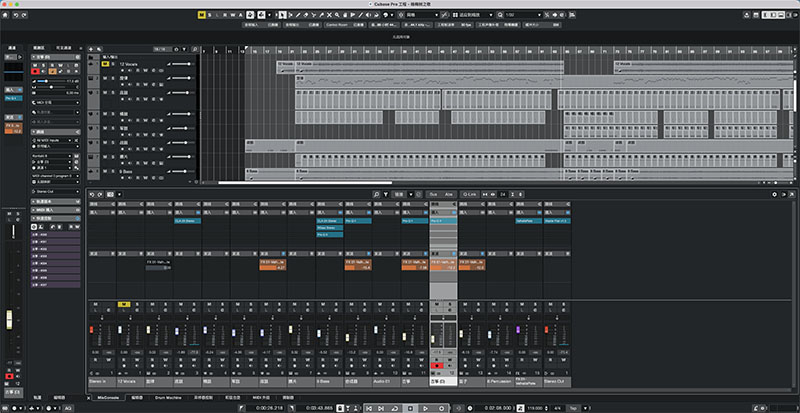Toggle the global Solo S button in toolbar
The height and width of the screenshot is (413, 800).
click(209, 15)
